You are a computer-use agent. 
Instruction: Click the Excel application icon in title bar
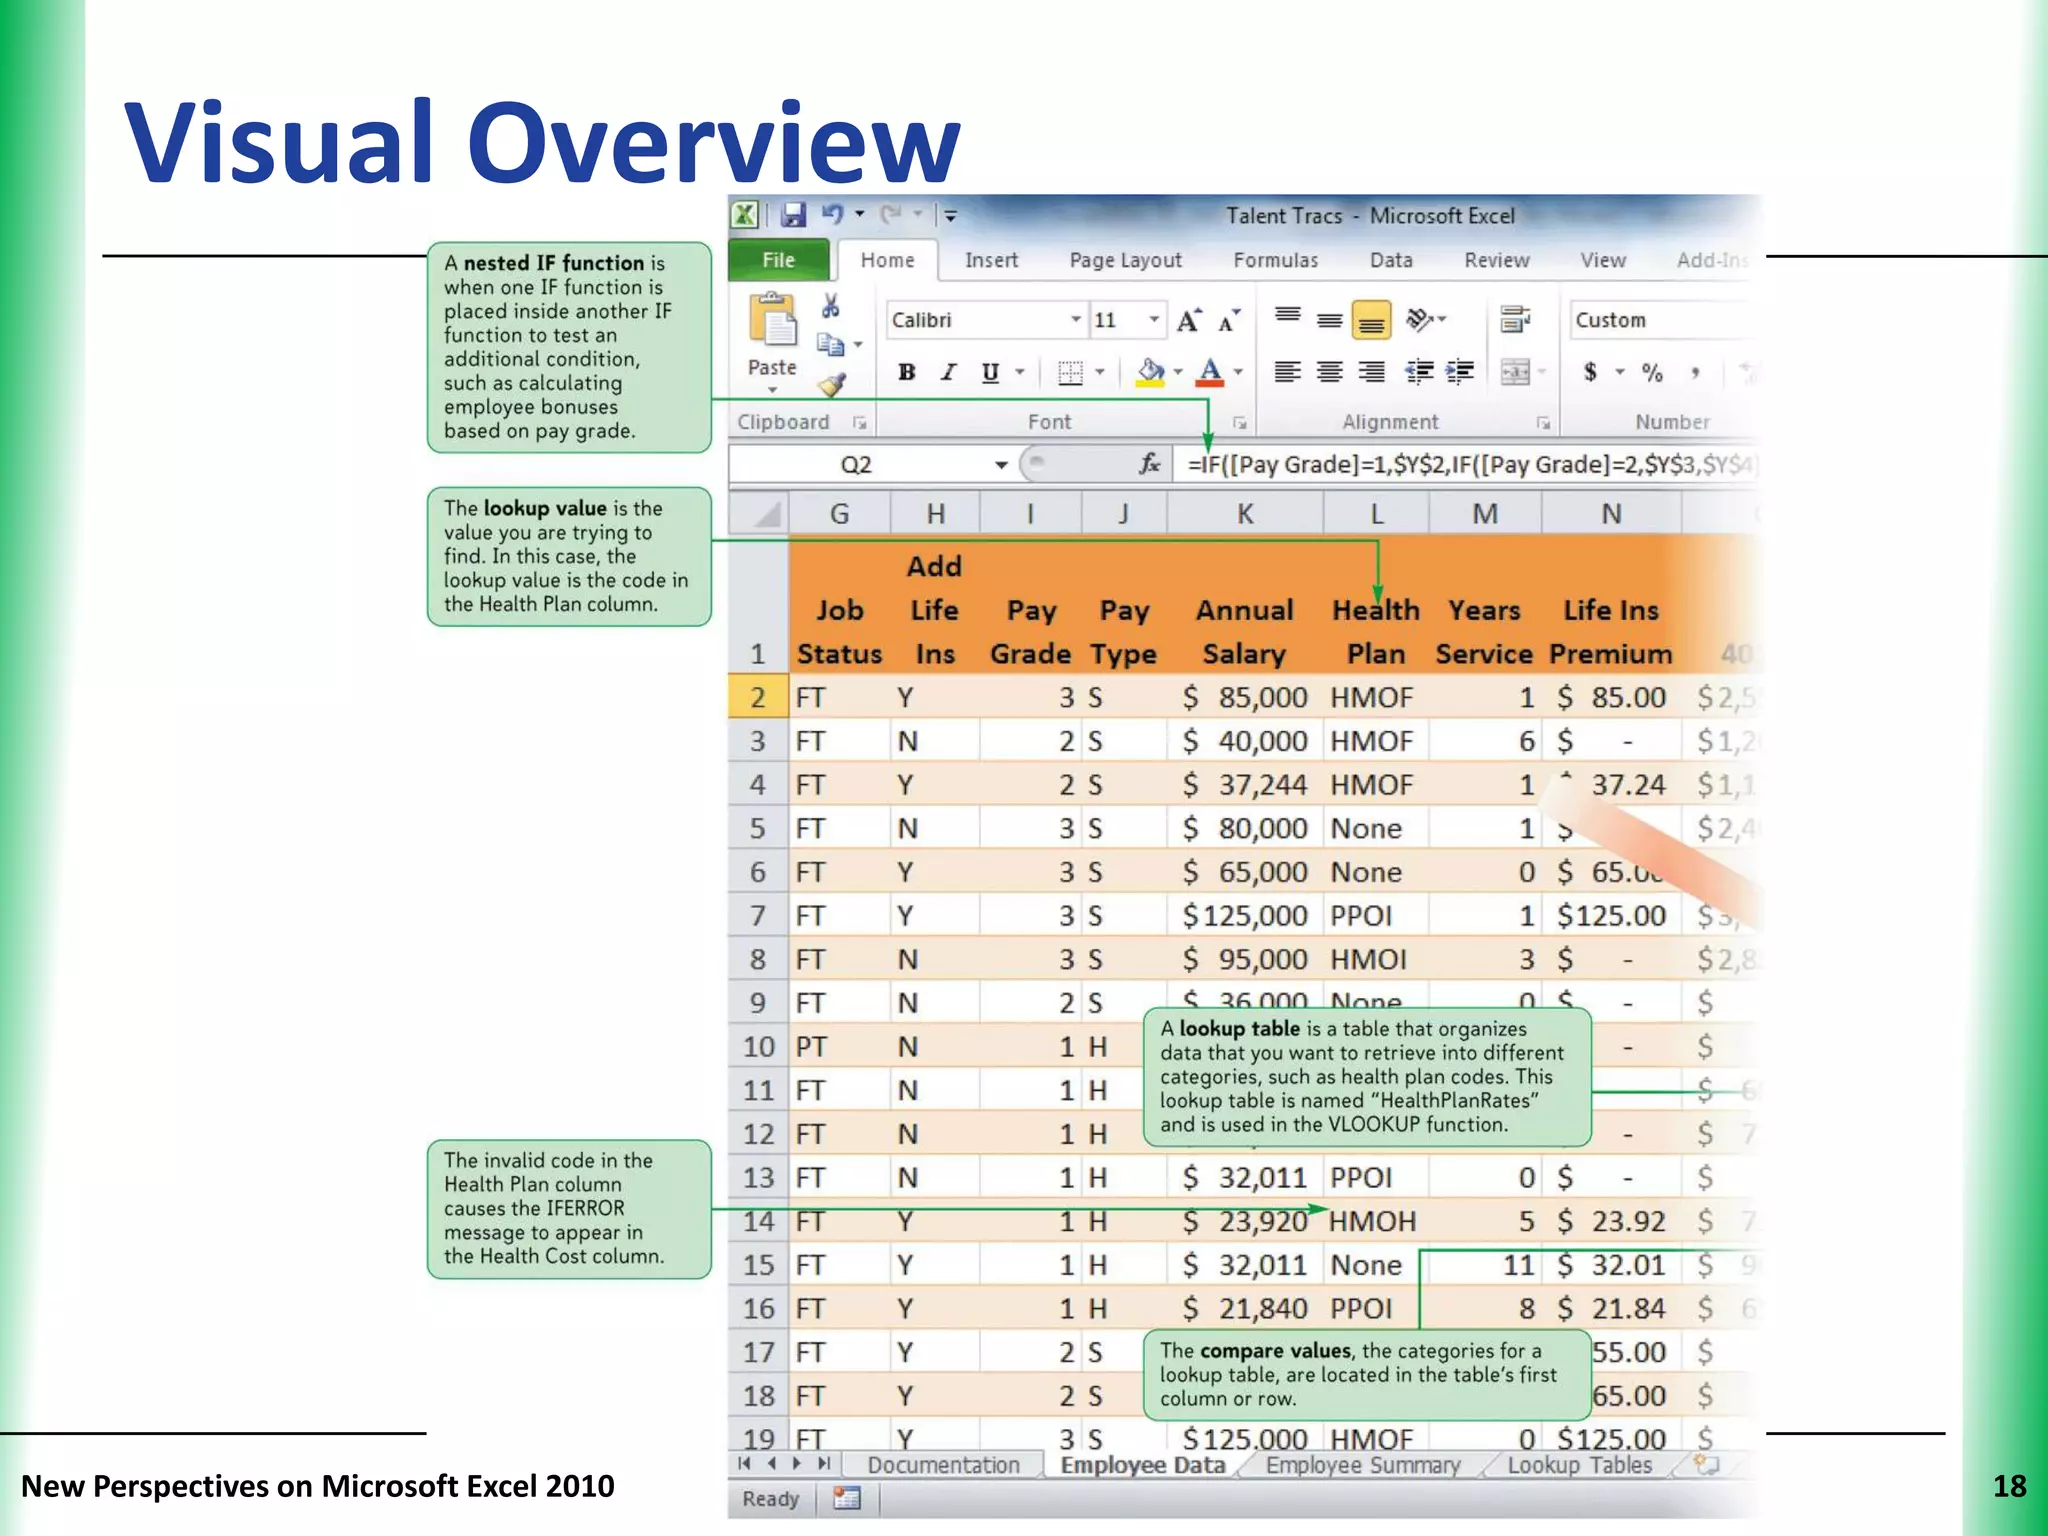745,215
